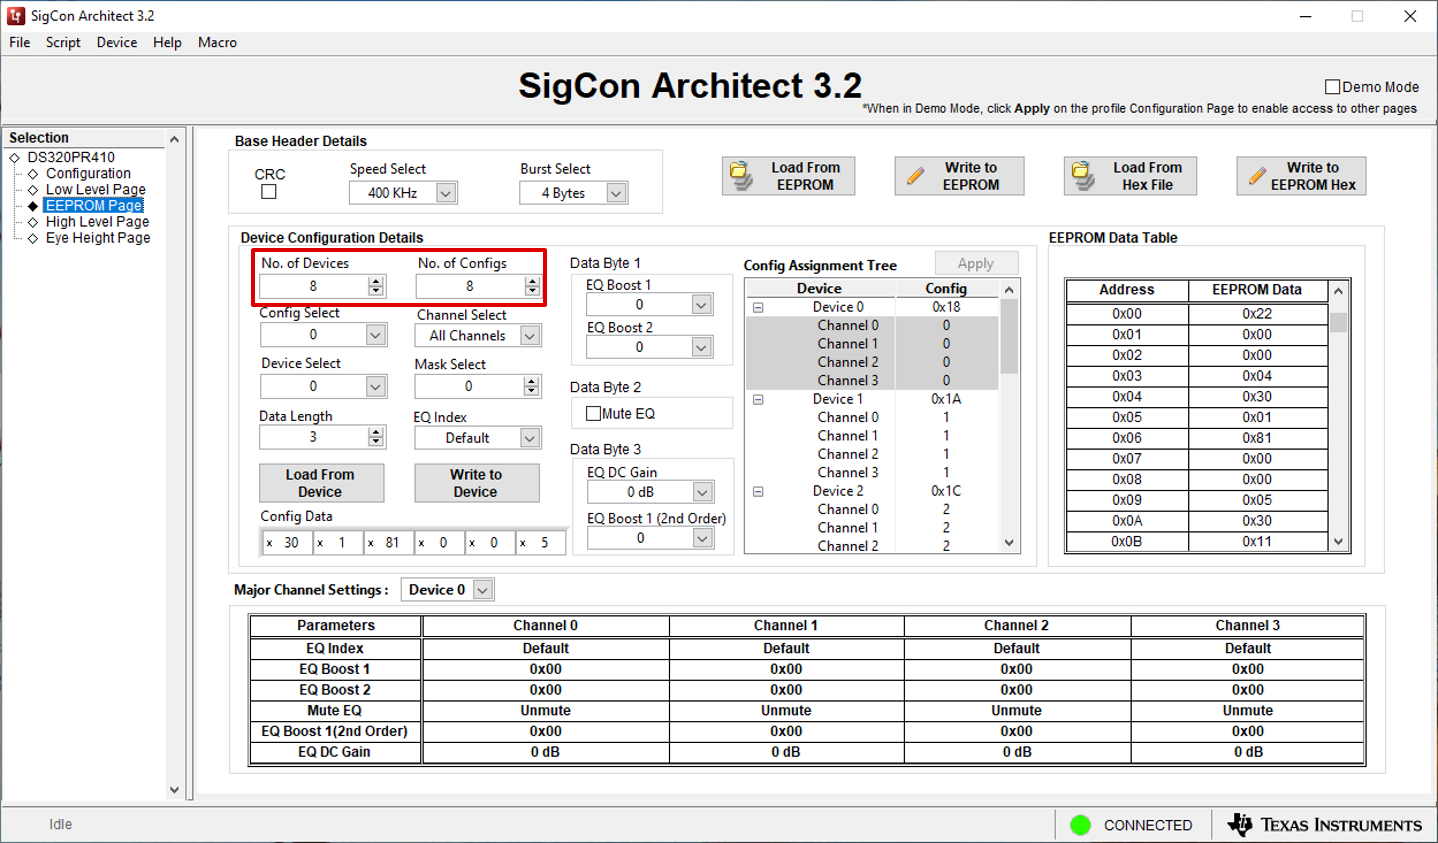Open the EQ DC Gain dropdown
The image size is (1438, 843).
tap(702, 492)
